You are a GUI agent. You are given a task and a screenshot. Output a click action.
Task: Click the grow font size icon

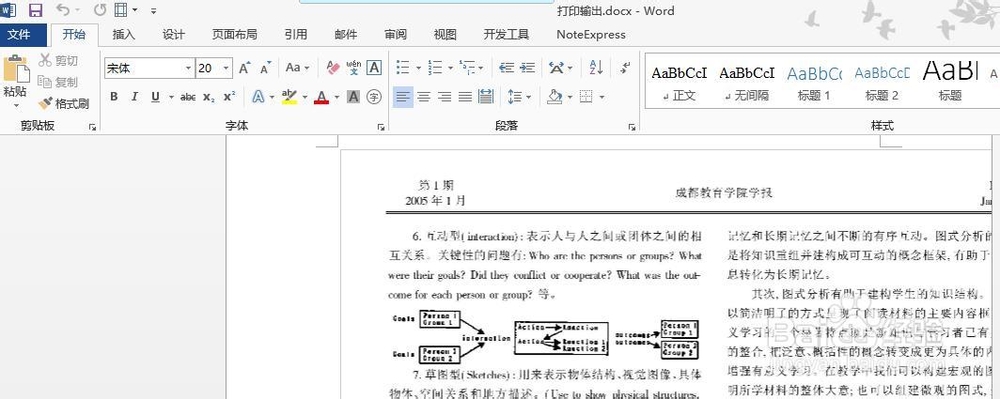[244, 68]
